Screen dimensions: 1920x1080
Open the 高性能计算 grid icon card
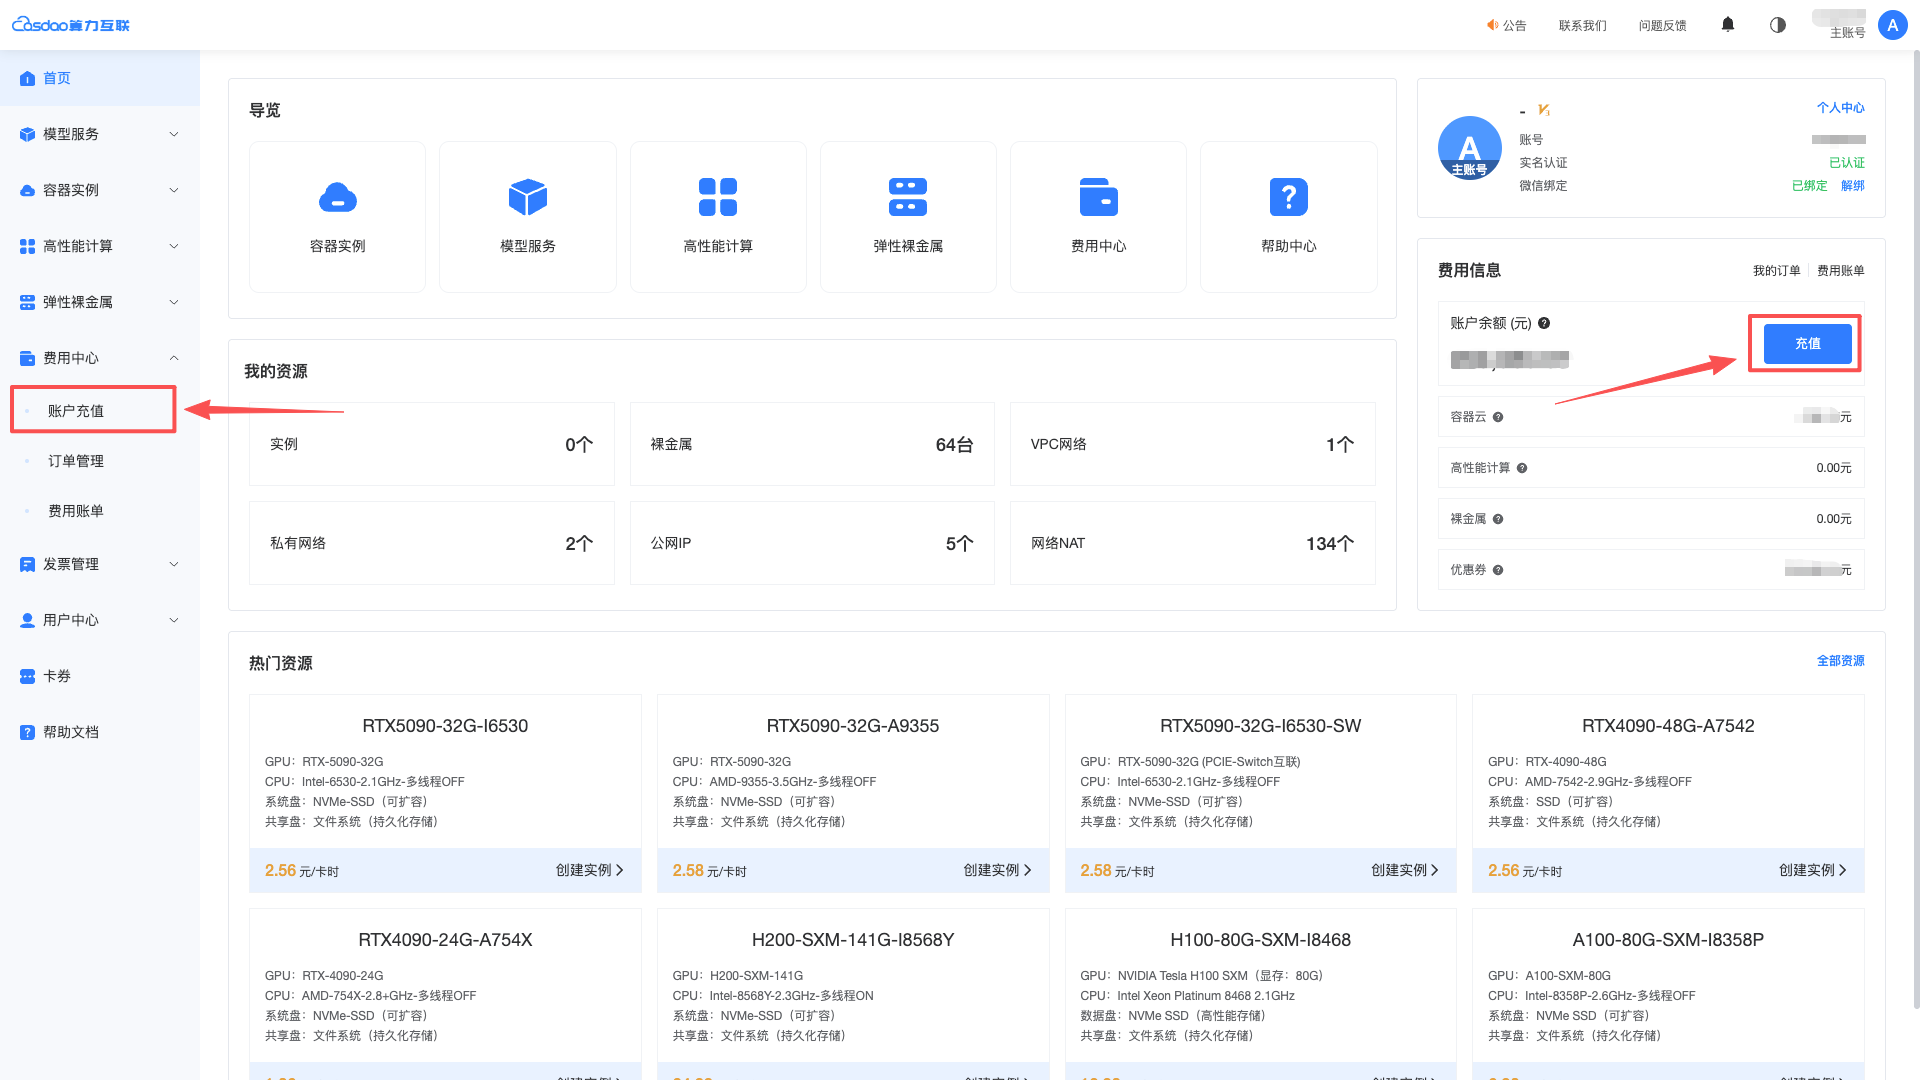(718, 217)
